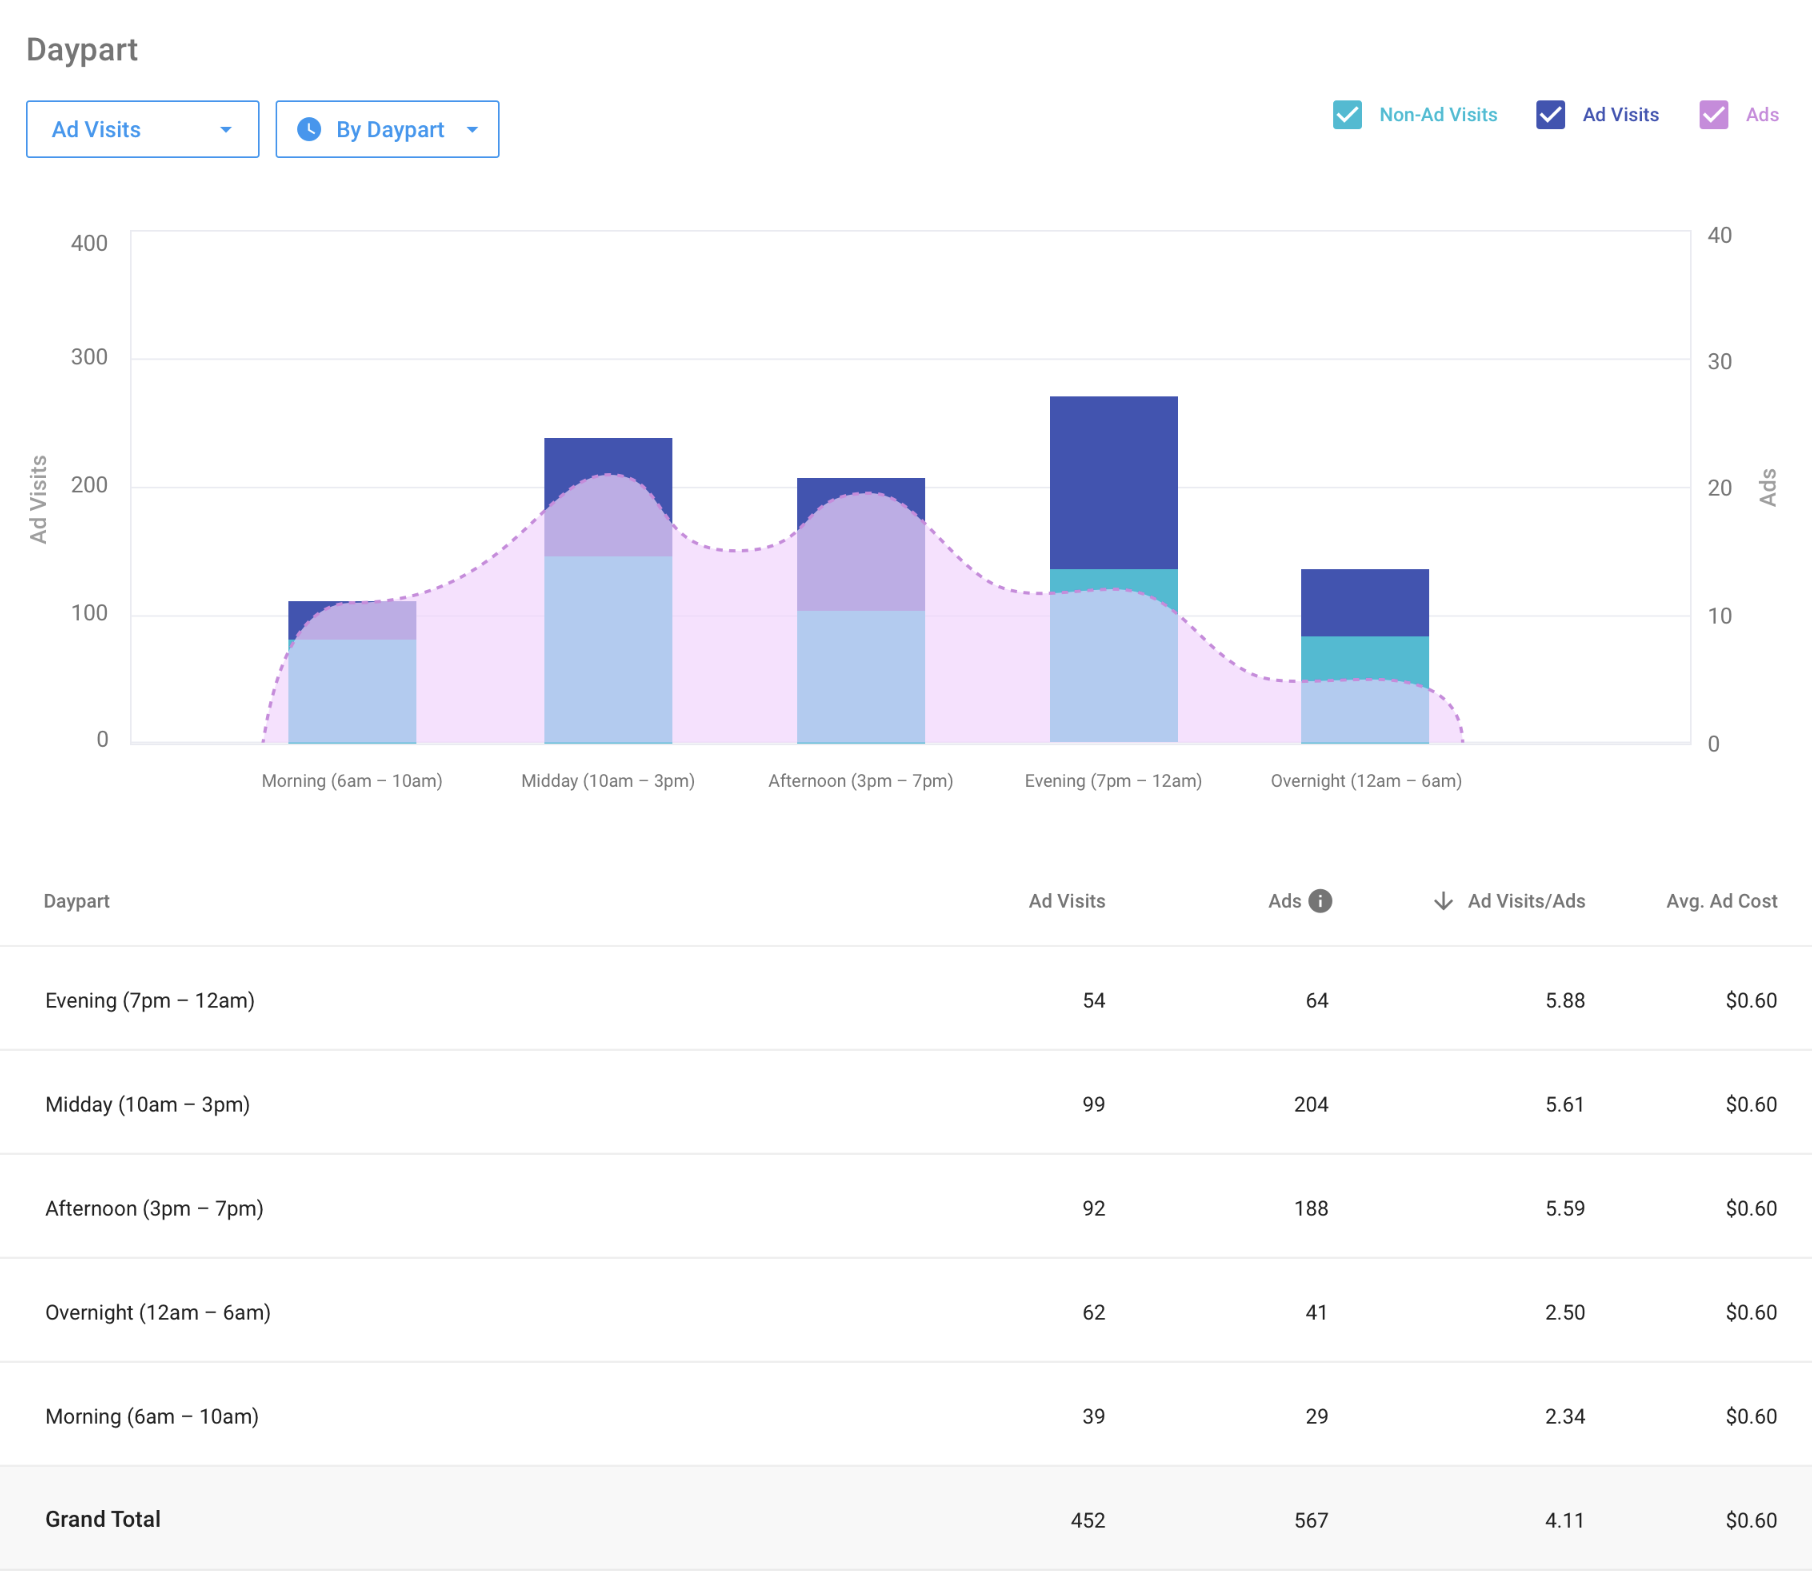Click the clock icon in By Daypart
This screenshot has height=1582, width=1812.
[x=309, y=129]
